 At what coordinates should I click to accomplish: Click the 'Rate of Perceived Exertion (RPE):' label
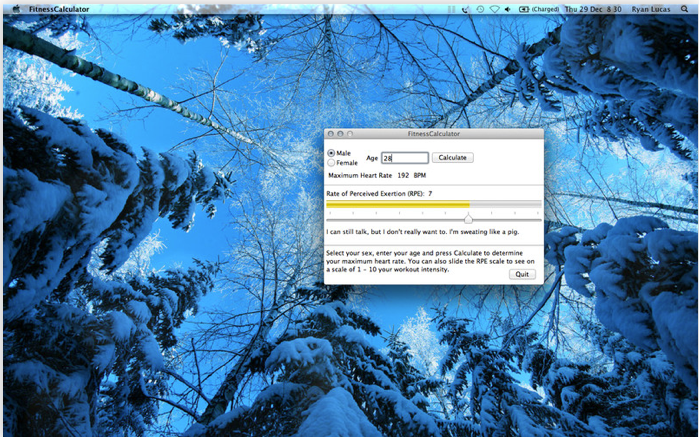(x=375, y=194)
